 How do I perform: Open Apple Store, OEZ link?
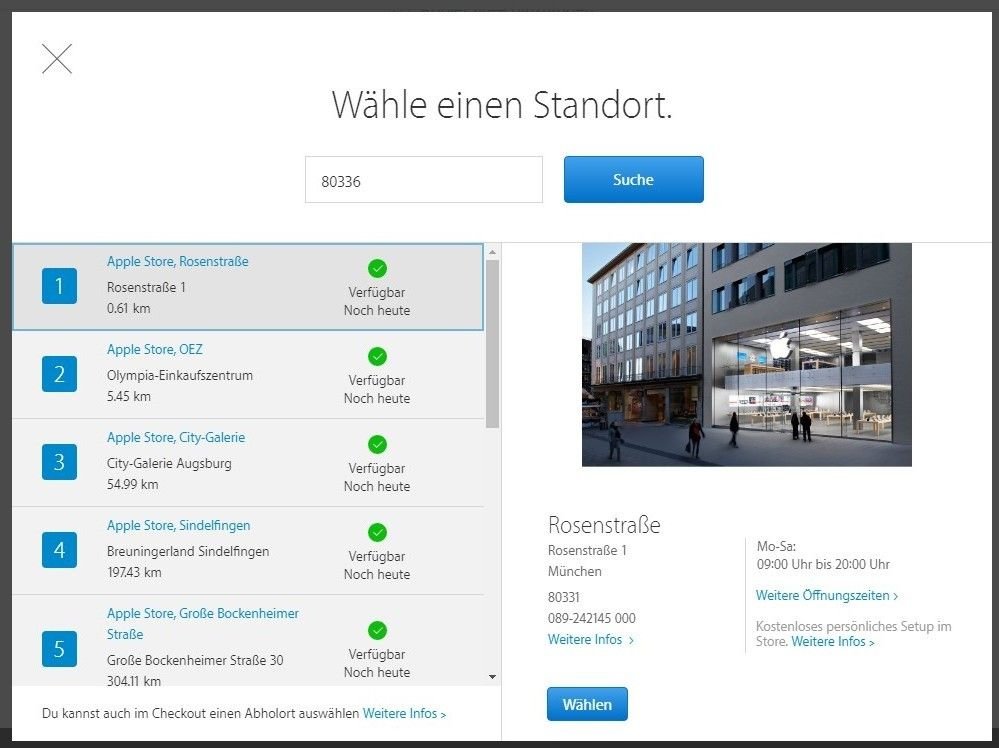[x=155, y=349]
